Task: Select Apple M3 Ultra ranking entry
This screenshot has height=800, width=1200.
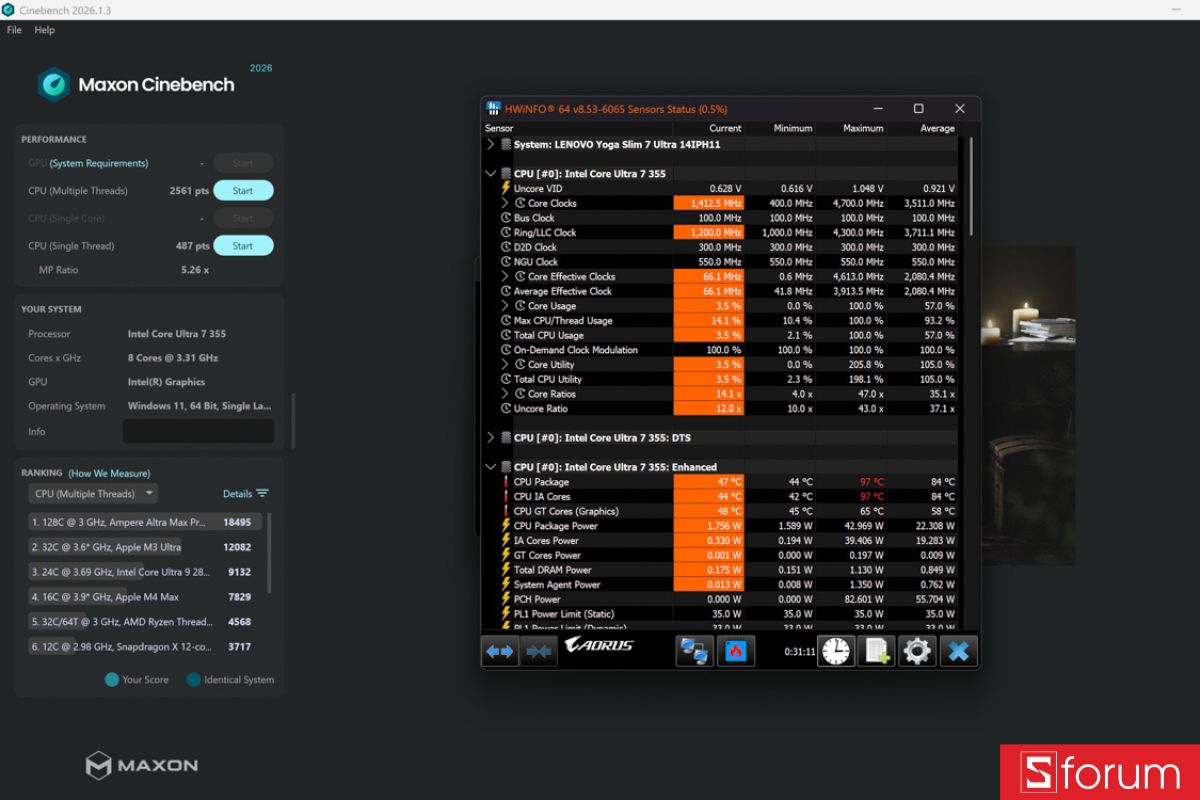Action: (145, 547)
